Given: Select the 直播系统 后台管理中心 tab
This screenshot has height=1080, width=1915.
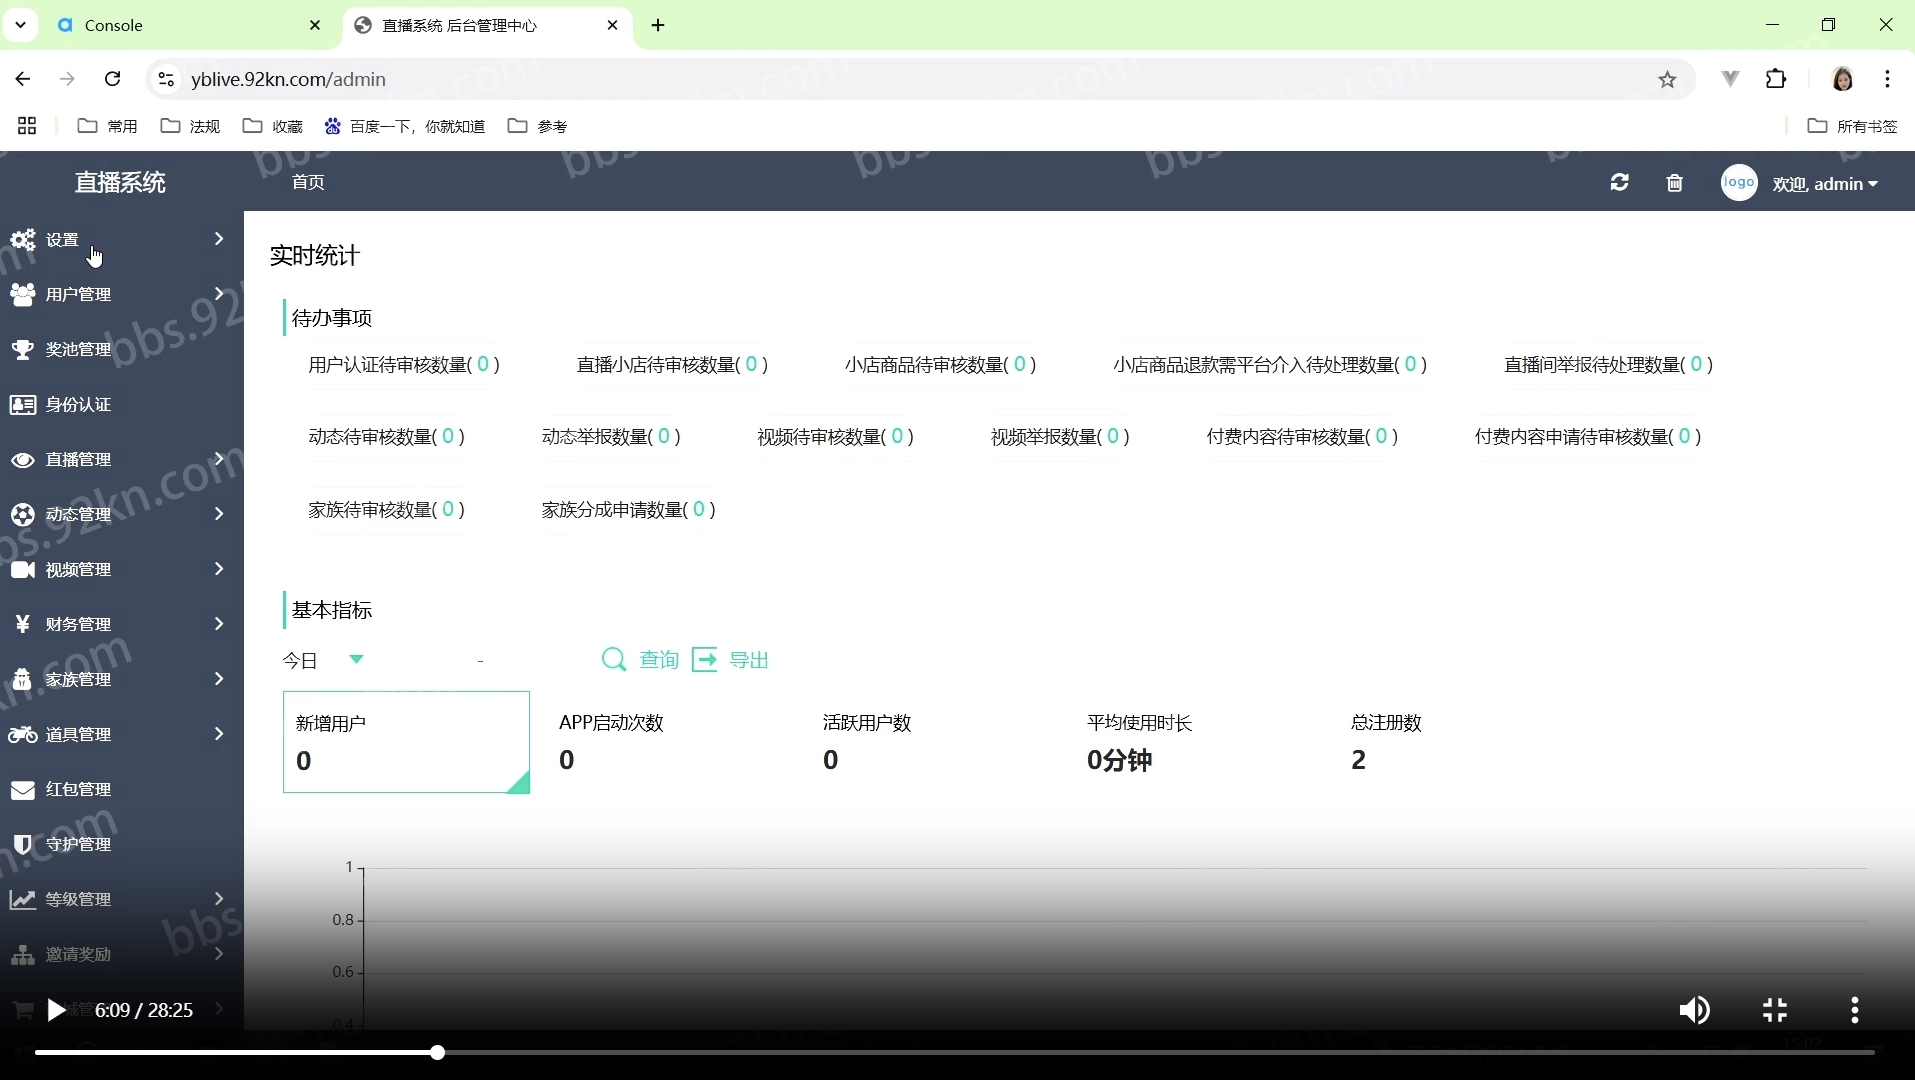Looking at the screenshot, I should (x=487, y=25).
